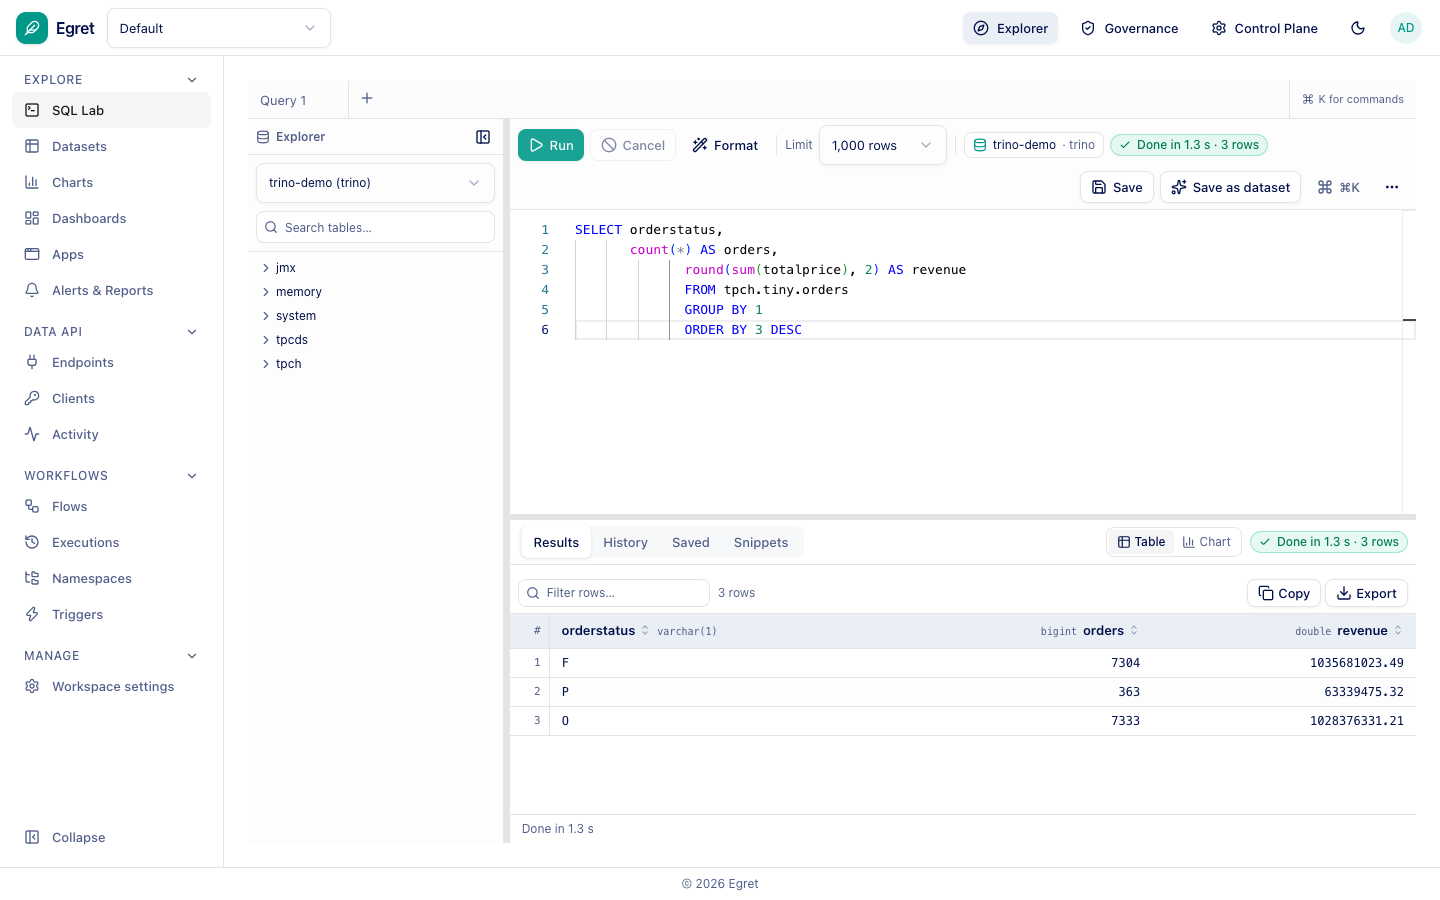Open Namespaces page
This screenshot has height=900, width=1440.
pyautogui.click(x=111, y=578)
